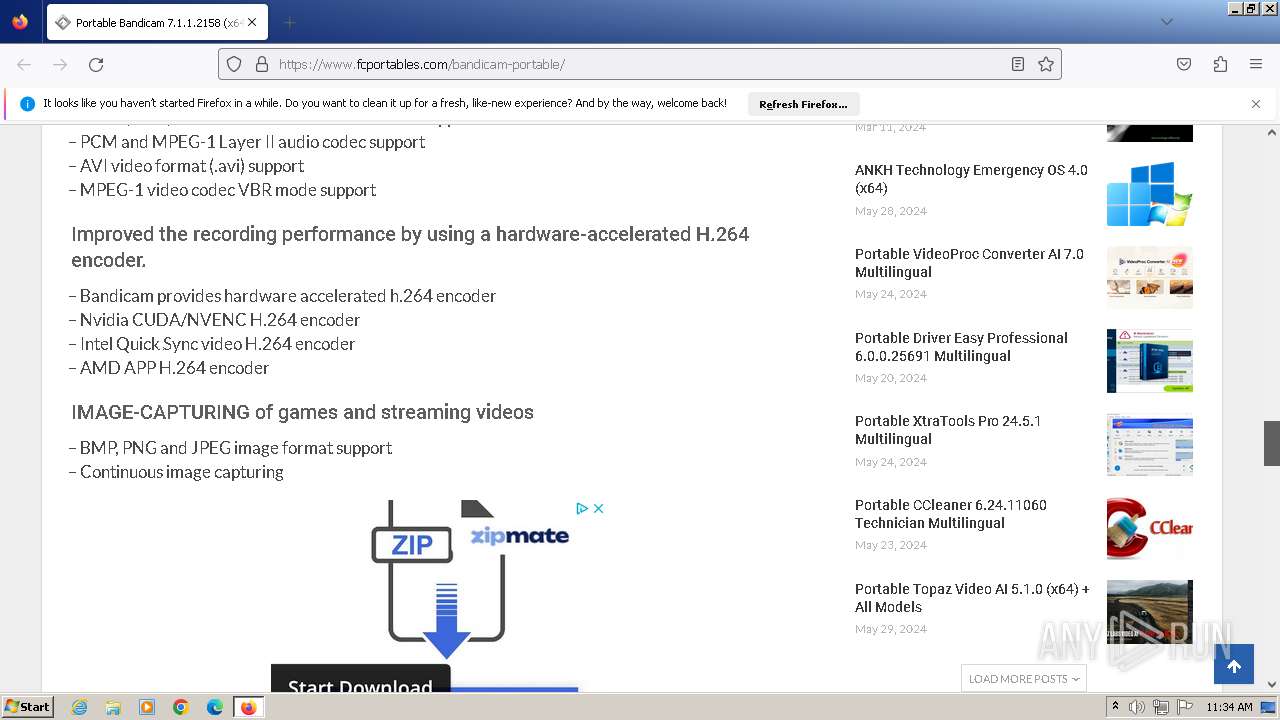The height and width of the screenshot is (720, 1280).
Task: Bookmark this page with the star
Action: point(1046,64)
